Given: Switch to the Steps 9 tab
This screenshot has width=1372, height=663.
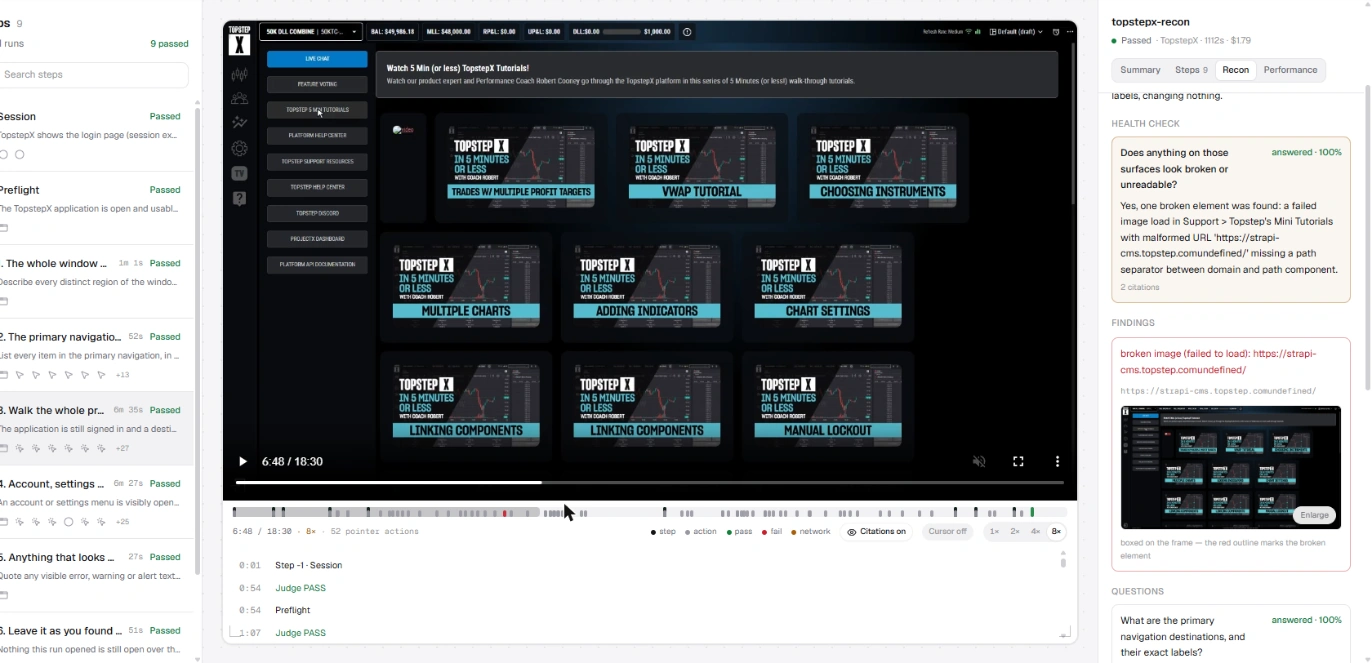Looking at the screenshot, I should coord(1191,70).
